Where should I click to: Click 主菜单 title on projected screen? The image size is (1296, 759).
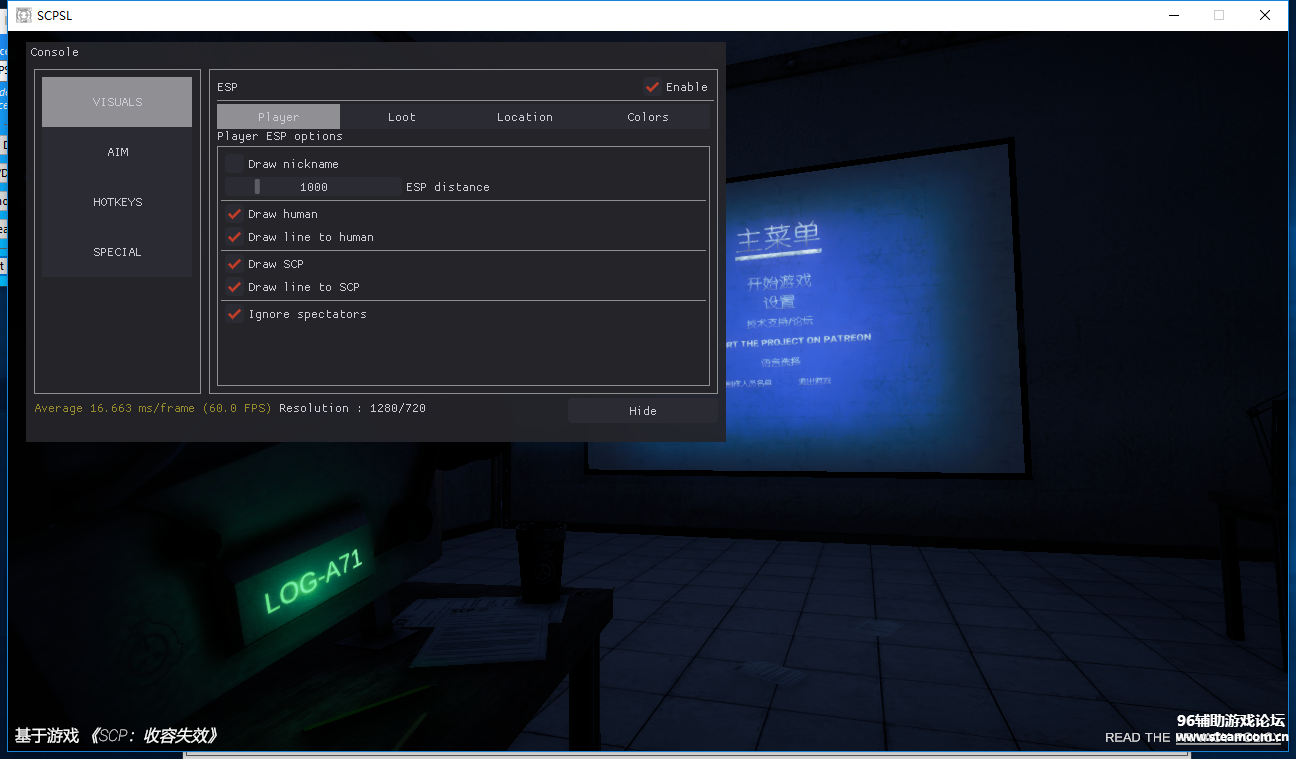(x=778, y=238)
